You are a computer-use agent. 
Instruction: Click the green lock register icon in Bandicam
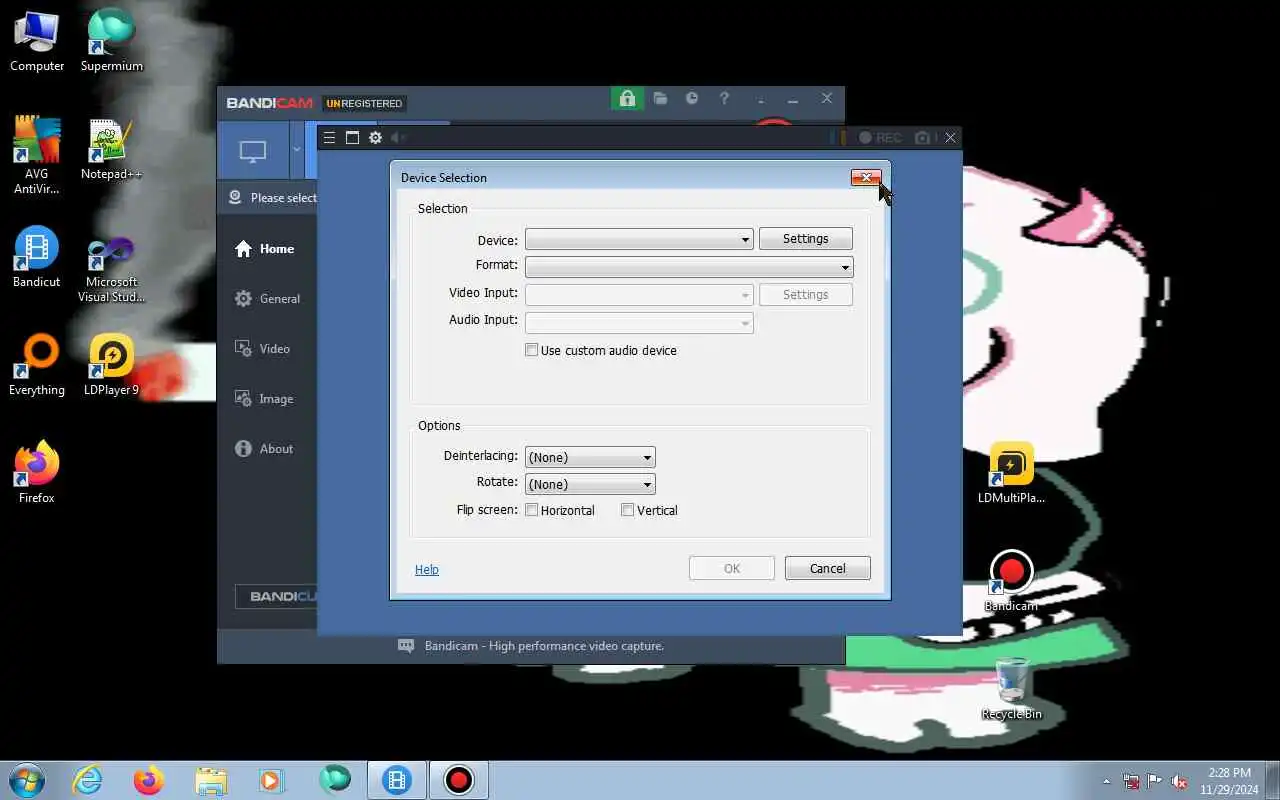[627, 98]
